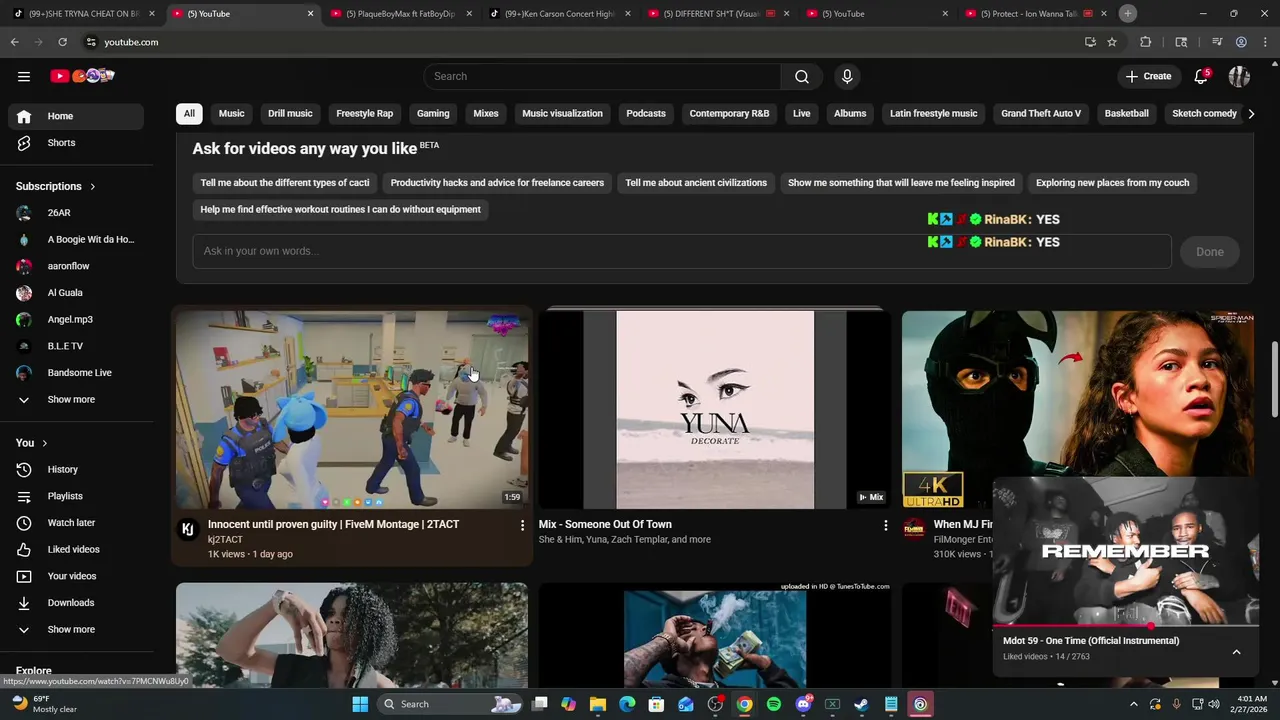The height and width of the screenshot is (720, 1280).
Task: Open YouTube notifications bell
Action: tap(1201, 76)
